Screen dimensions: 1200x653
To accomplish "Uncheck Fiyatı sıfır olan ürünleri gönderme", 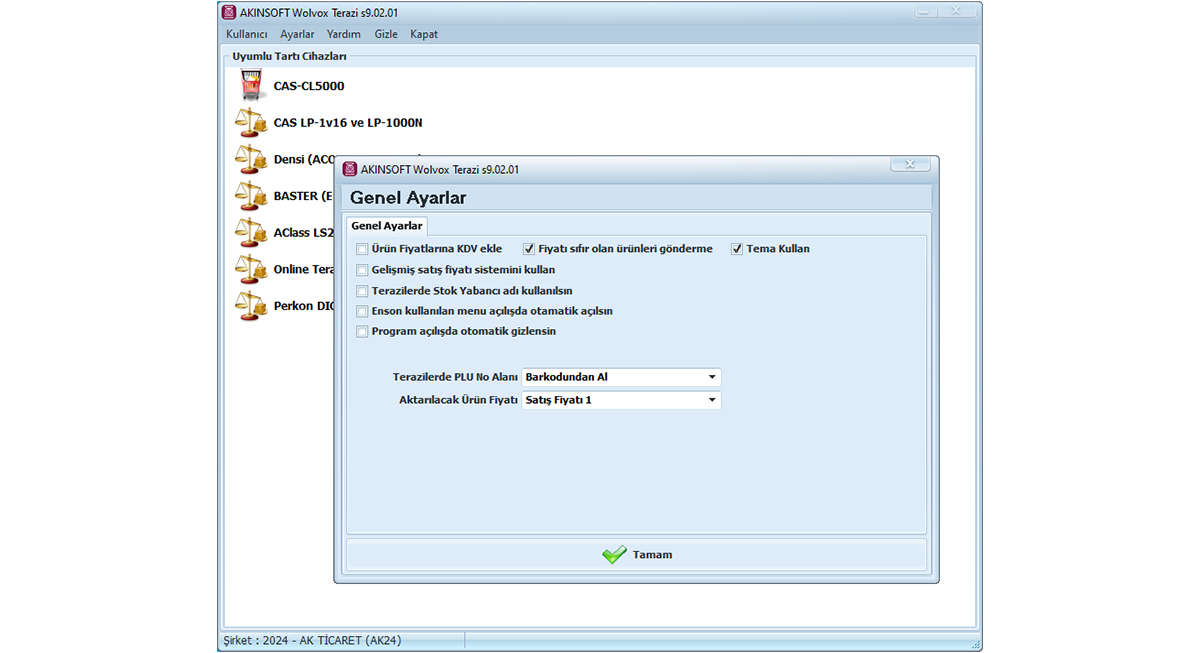I will tap(529, 249).
